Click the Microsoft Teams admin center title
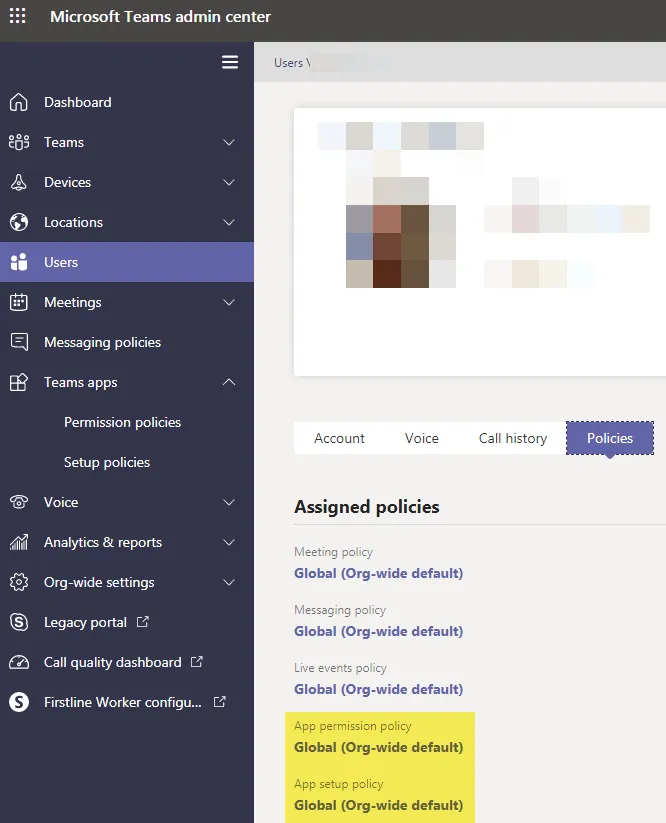The image size is (666, 823). pos(160,16)
